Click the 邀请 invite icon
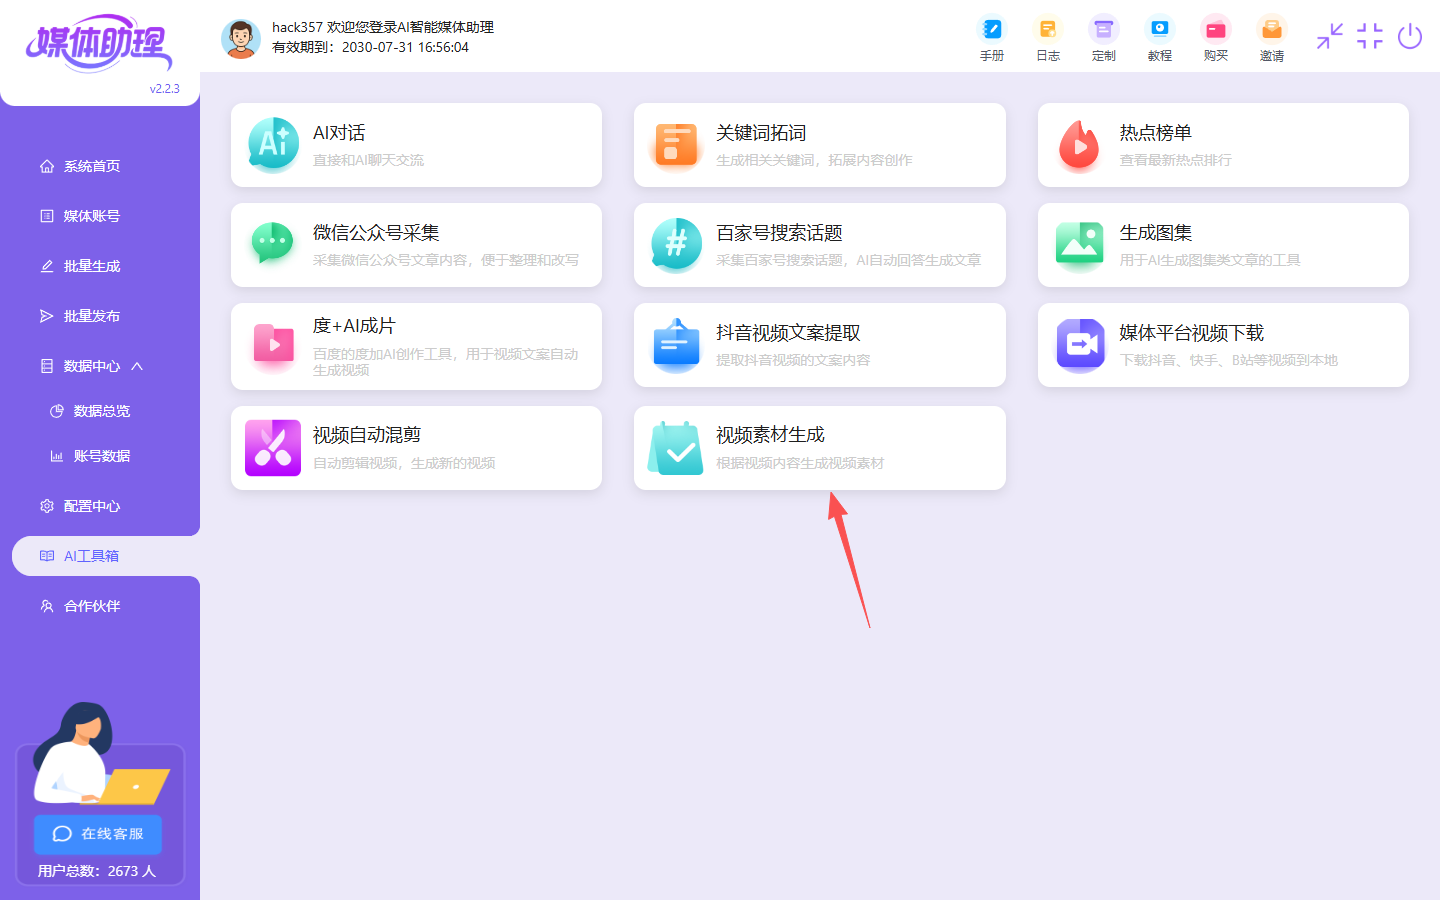The width and height of the screenshot is (1440, 900). tap(1271, 39)
